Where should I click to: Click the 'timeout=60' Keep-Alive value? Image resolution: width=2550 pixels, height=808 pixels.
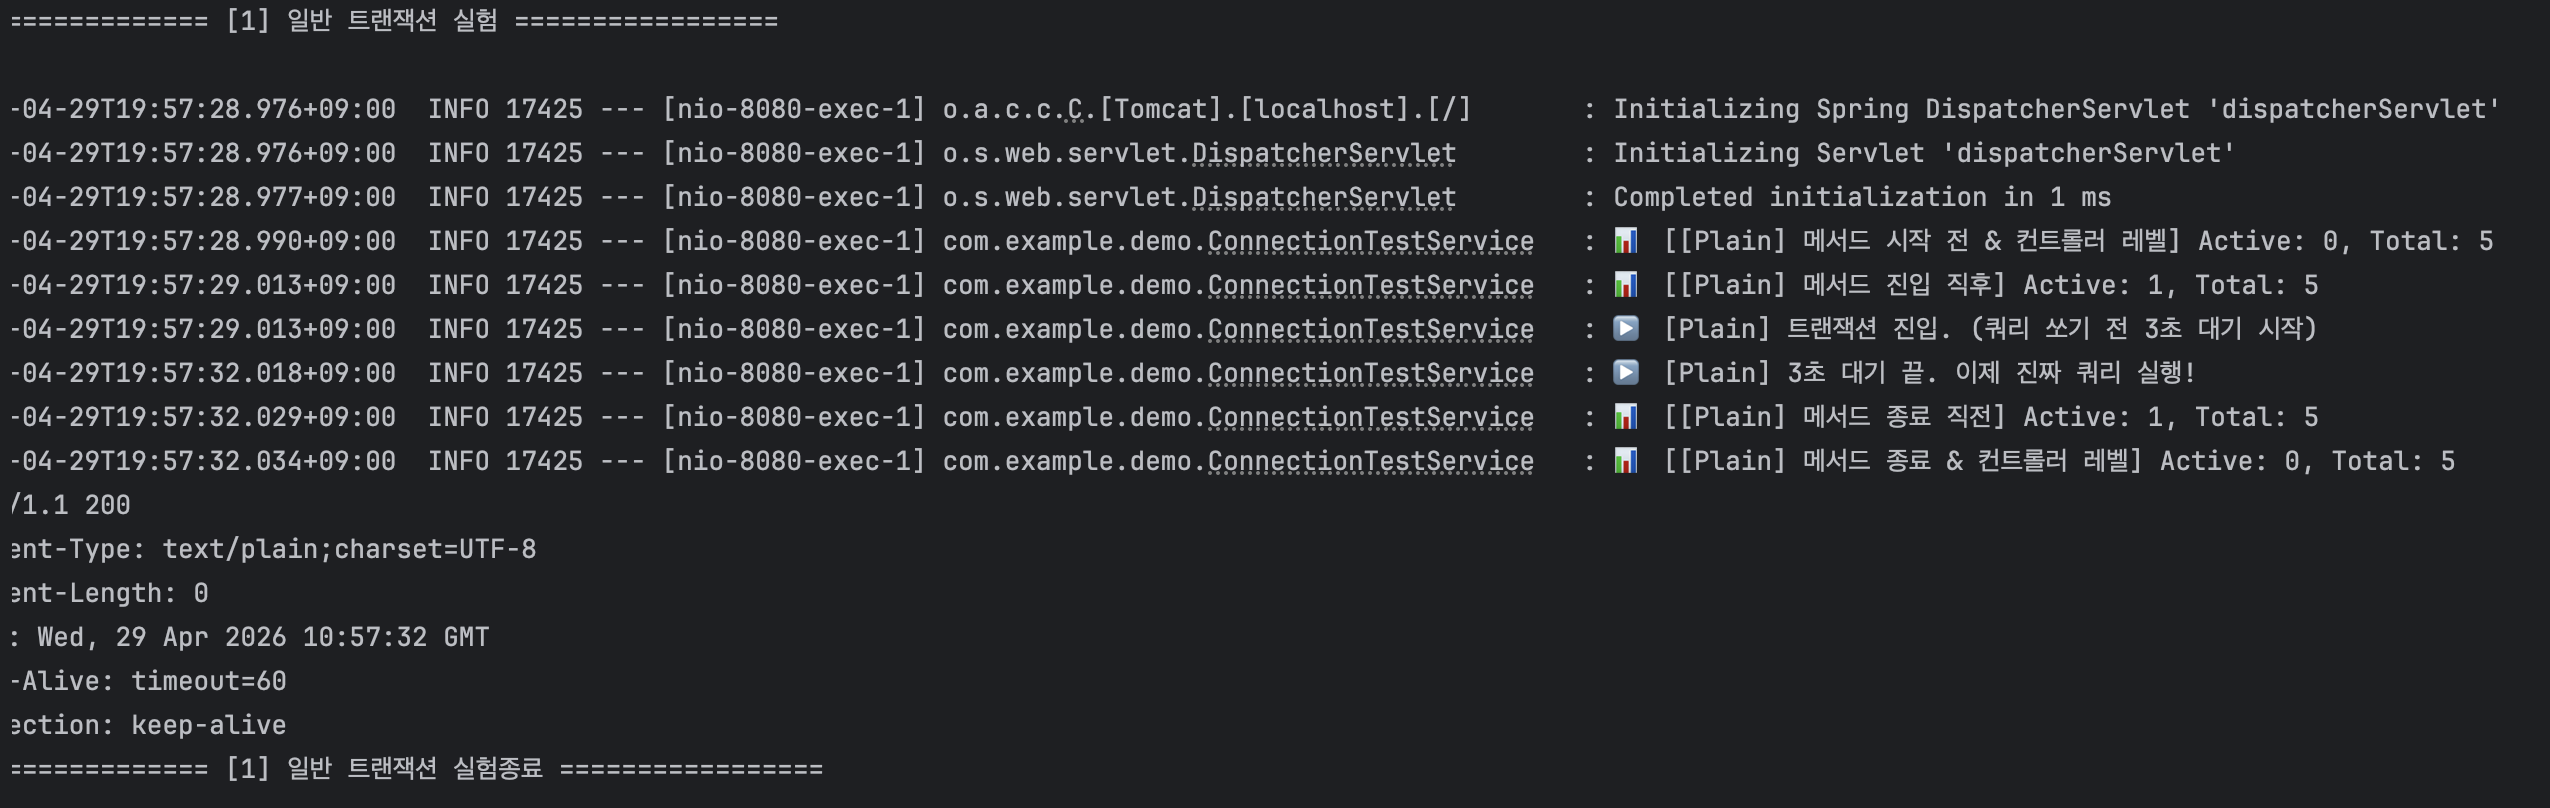point(209,681)
